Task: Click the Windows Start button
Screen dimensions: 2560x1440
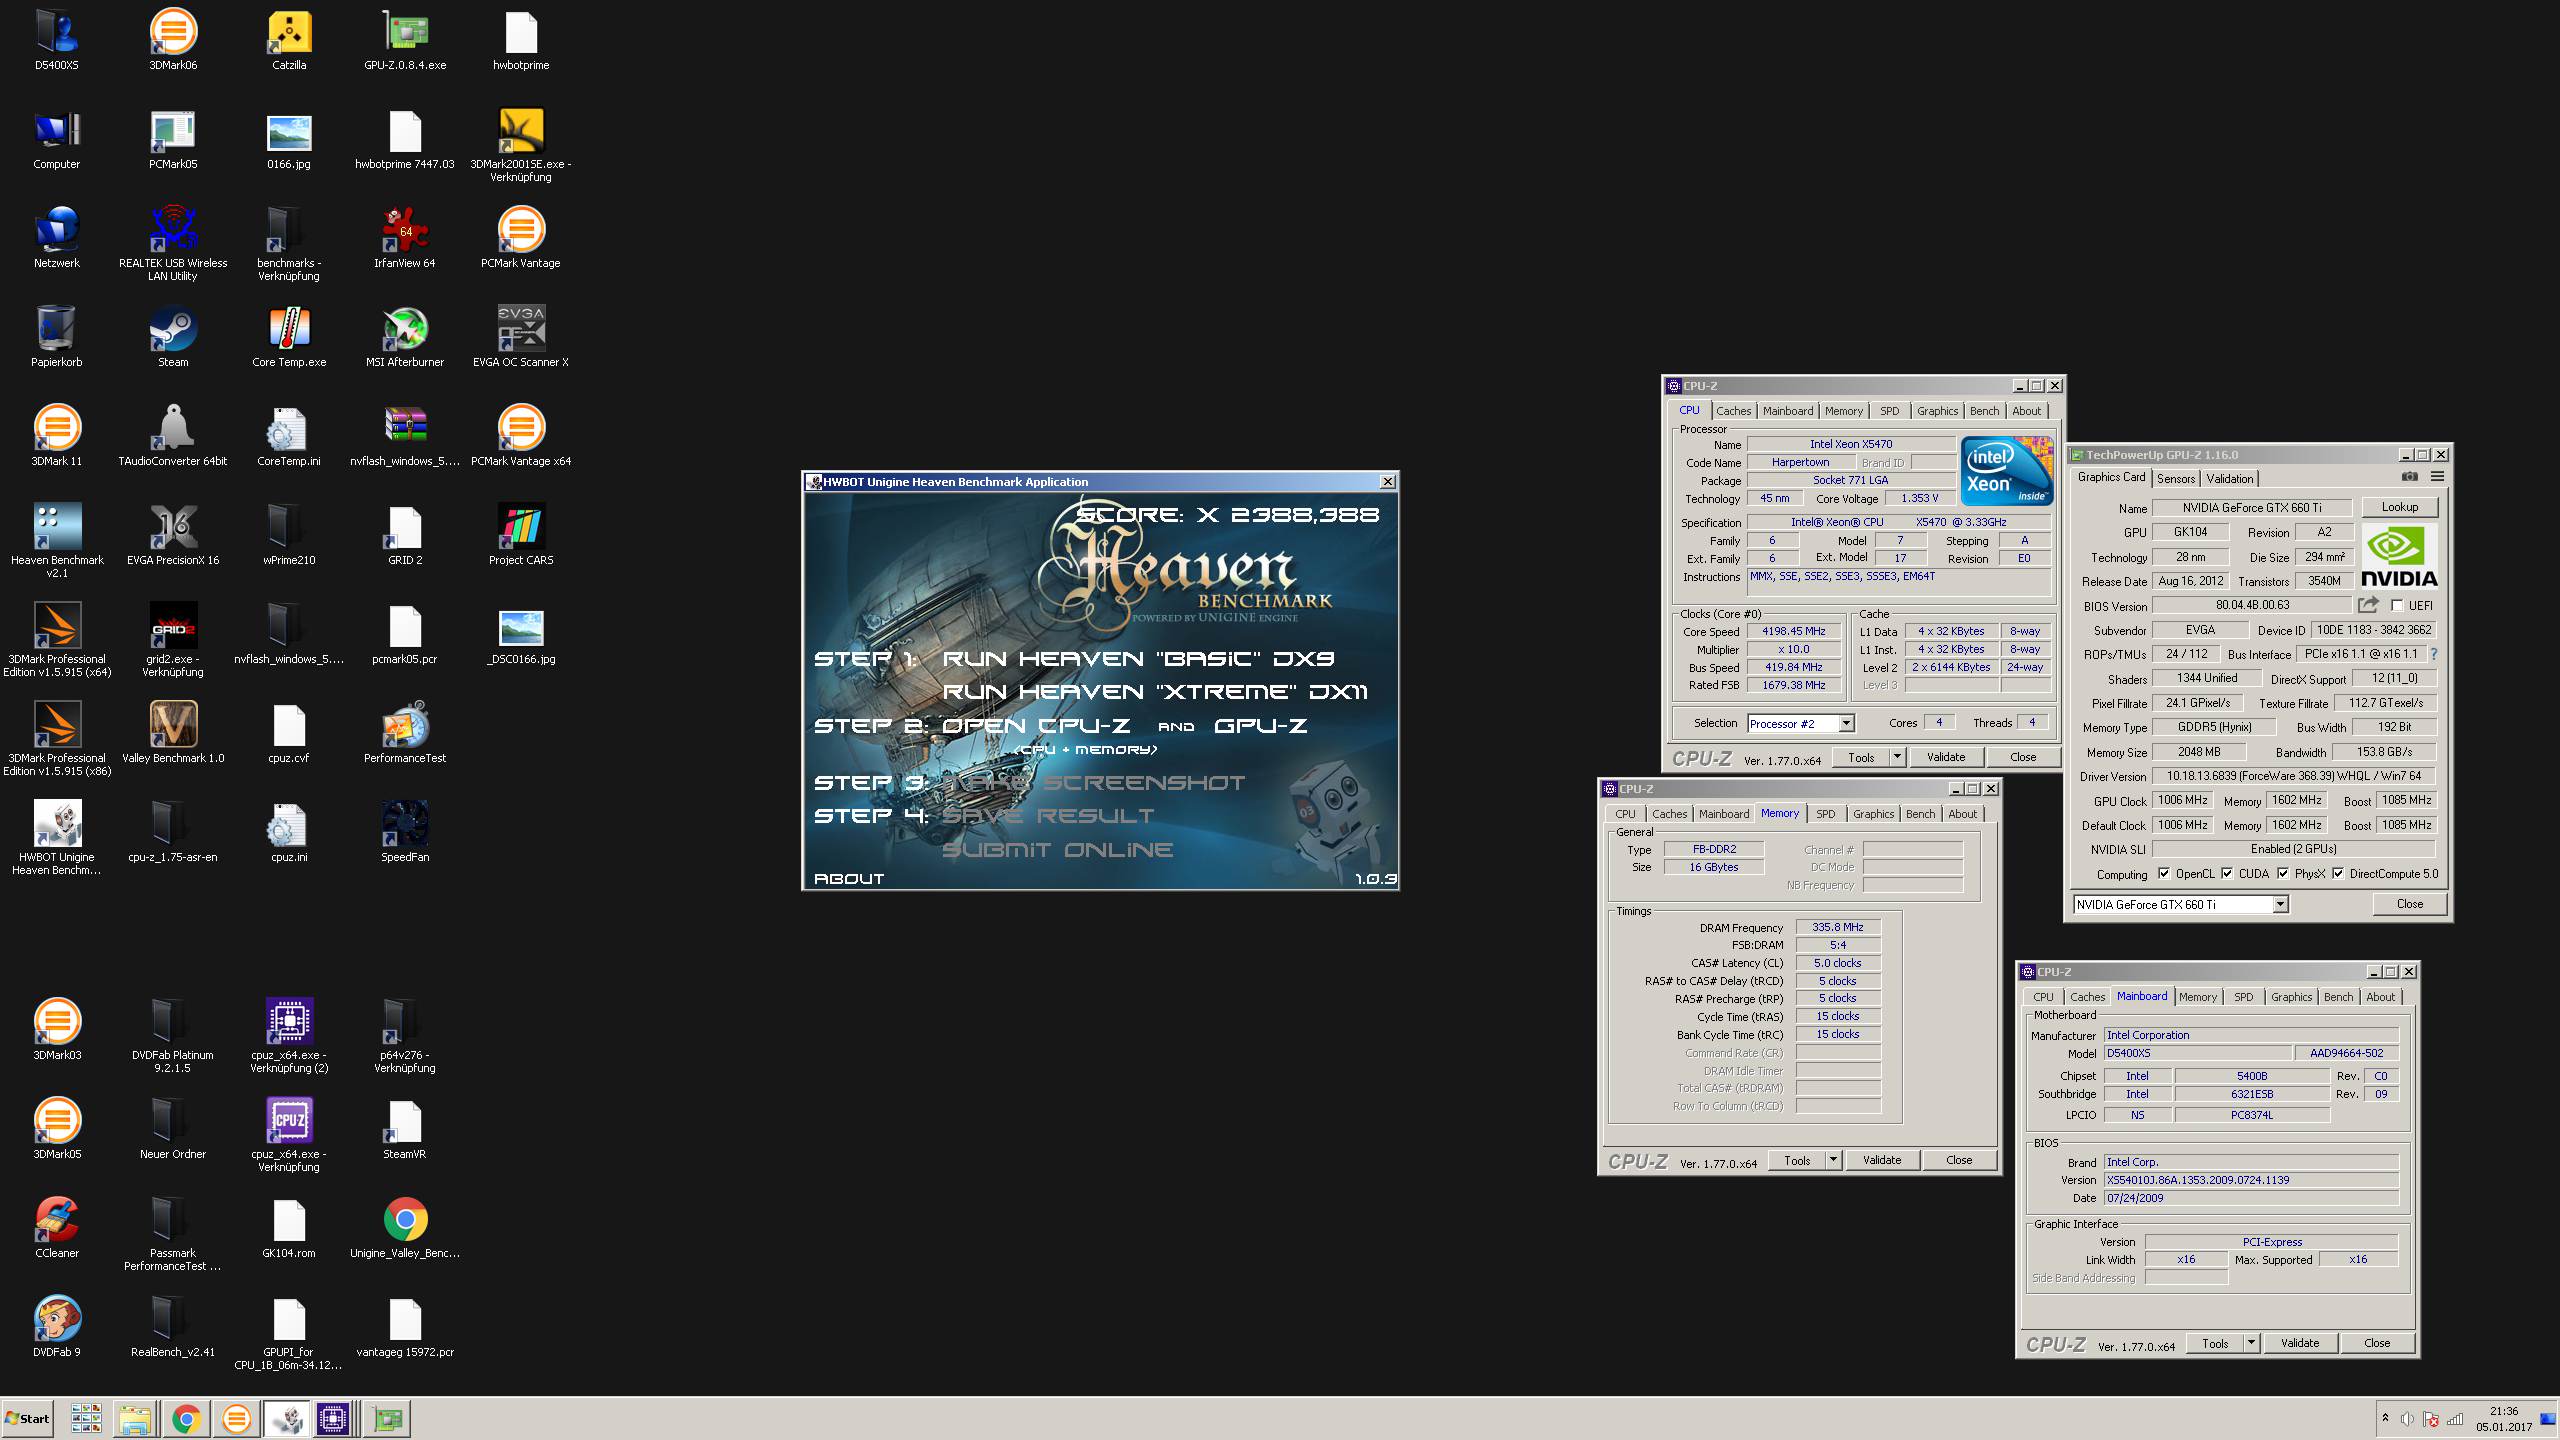Action: (28, 1418)
